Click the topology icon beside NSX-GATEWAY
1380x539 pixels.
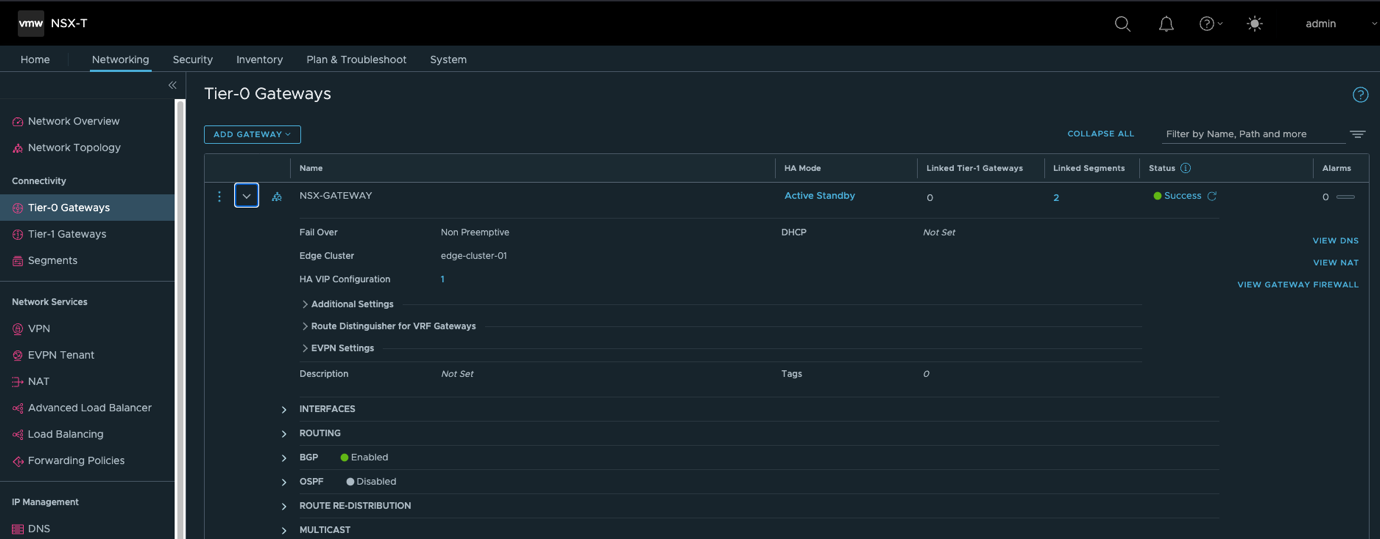click(277, 197)
